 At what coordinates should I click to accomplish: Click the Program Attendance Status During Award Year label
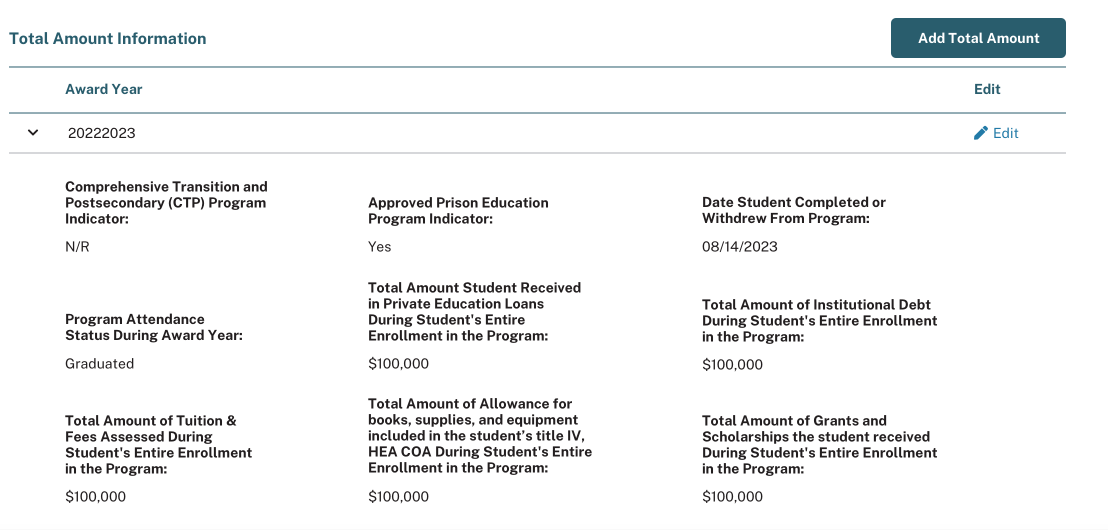154,327
